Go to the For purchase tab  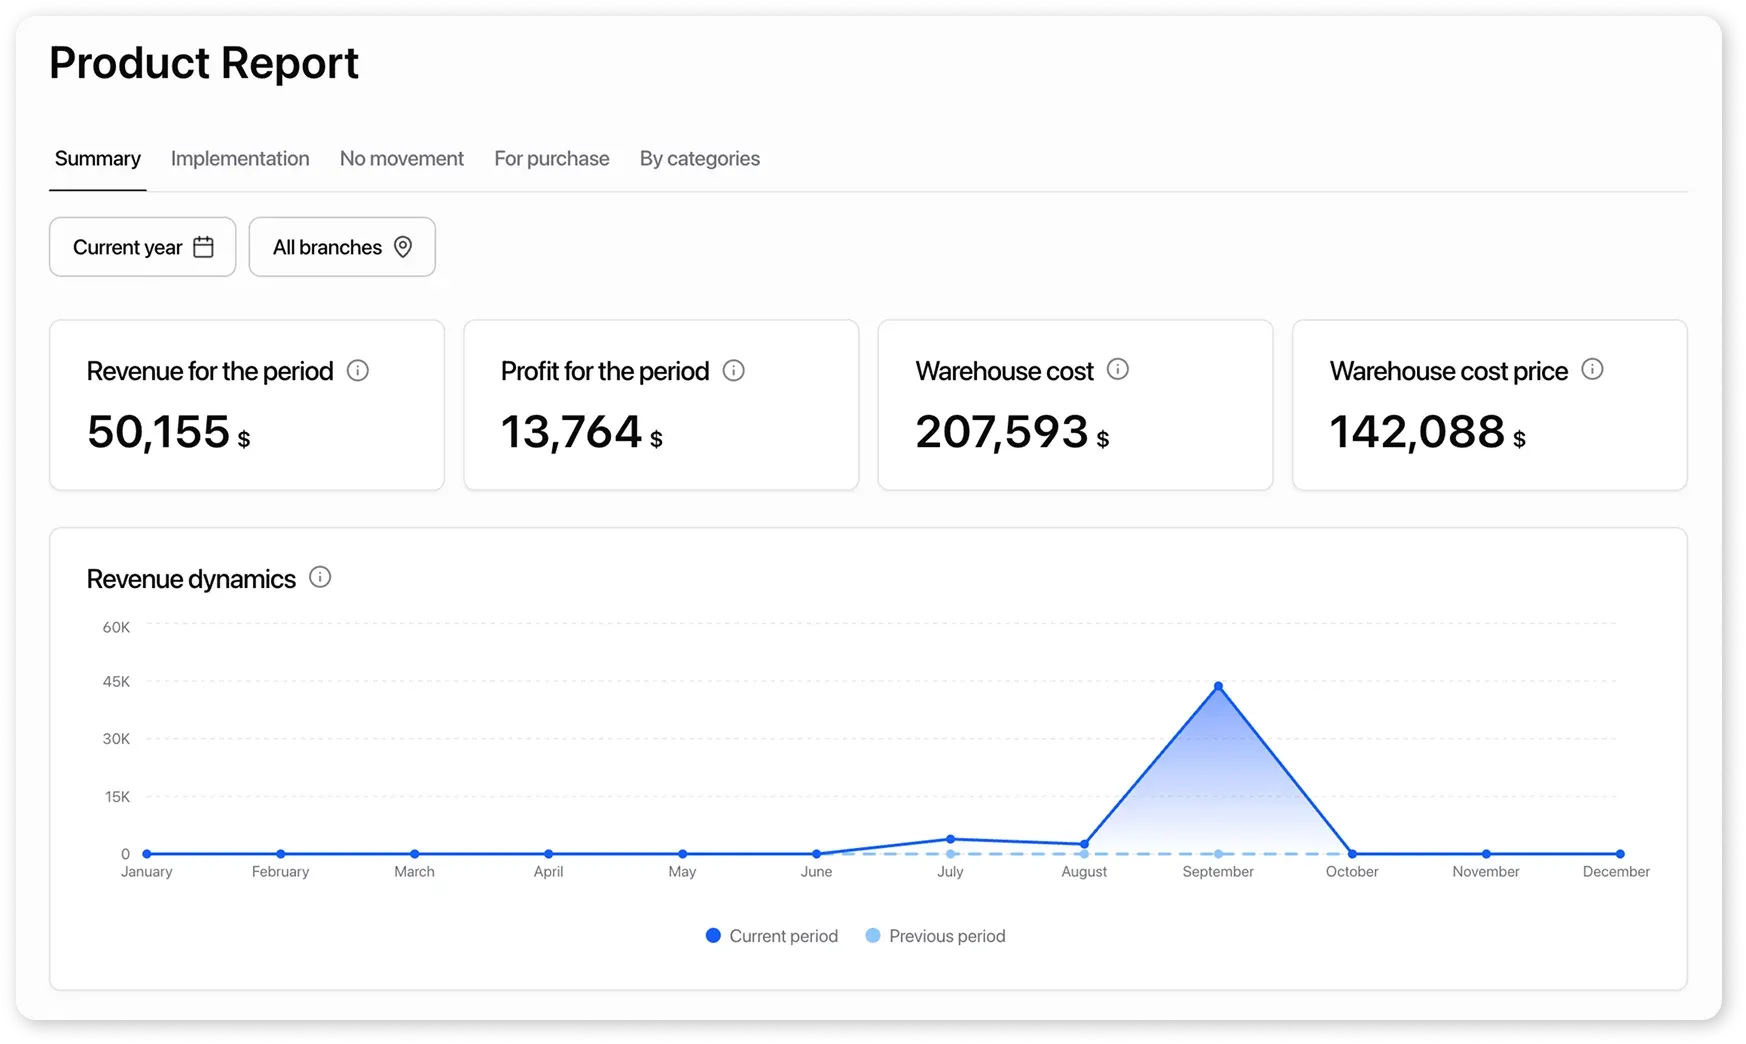coord(551,158)
